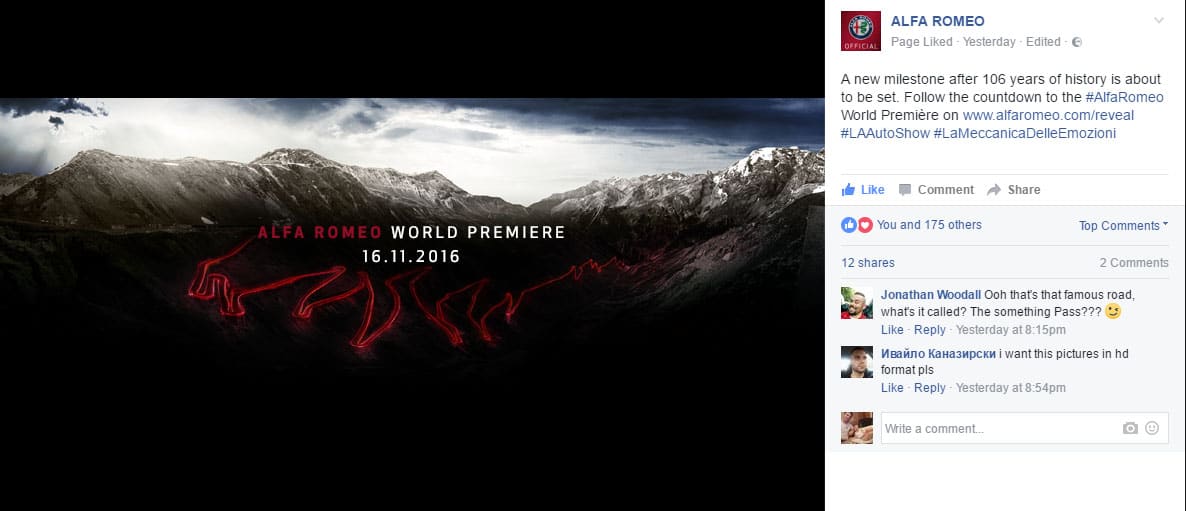
Task: Click the Write a comment field
Action: [x=998, y=428]
